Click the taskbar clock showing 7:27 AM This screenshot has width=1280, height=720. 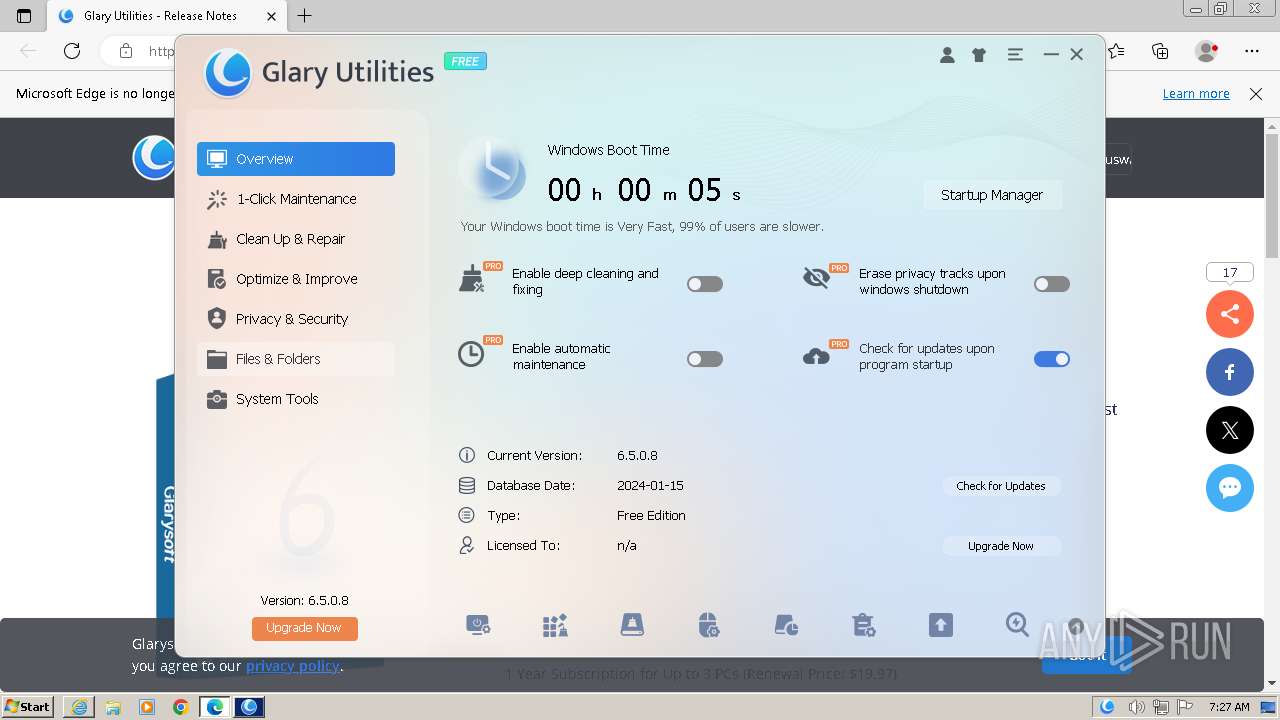point(1229,707)
